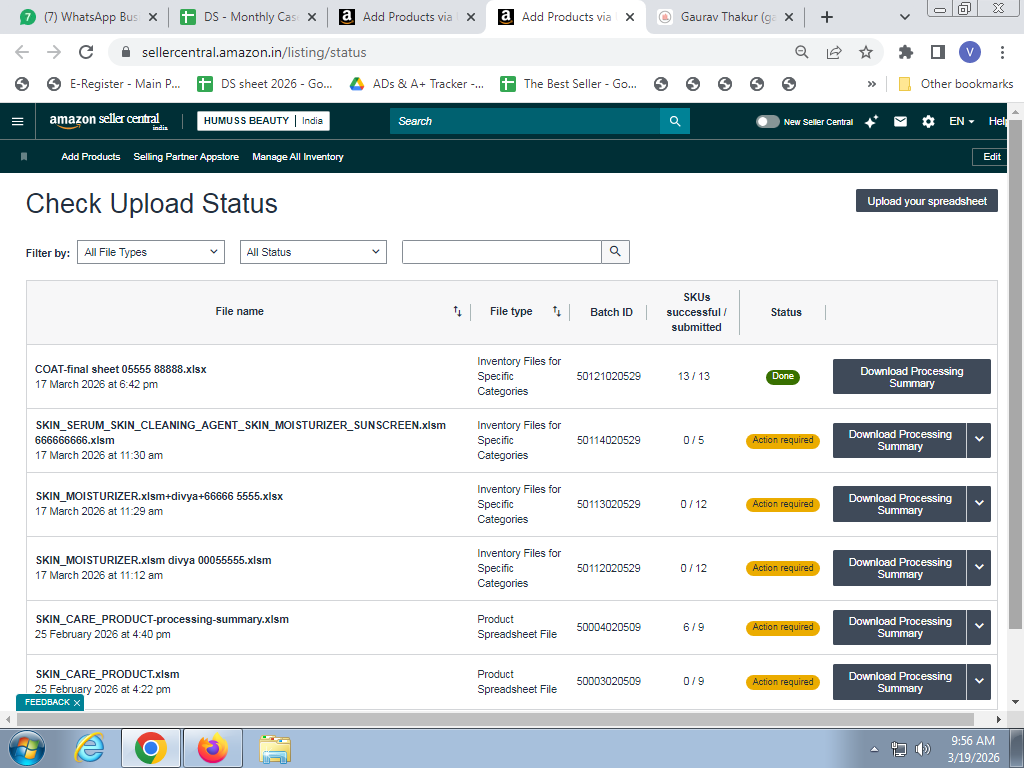
Task: Sort table by File type arrows
Action: point(556,312)
